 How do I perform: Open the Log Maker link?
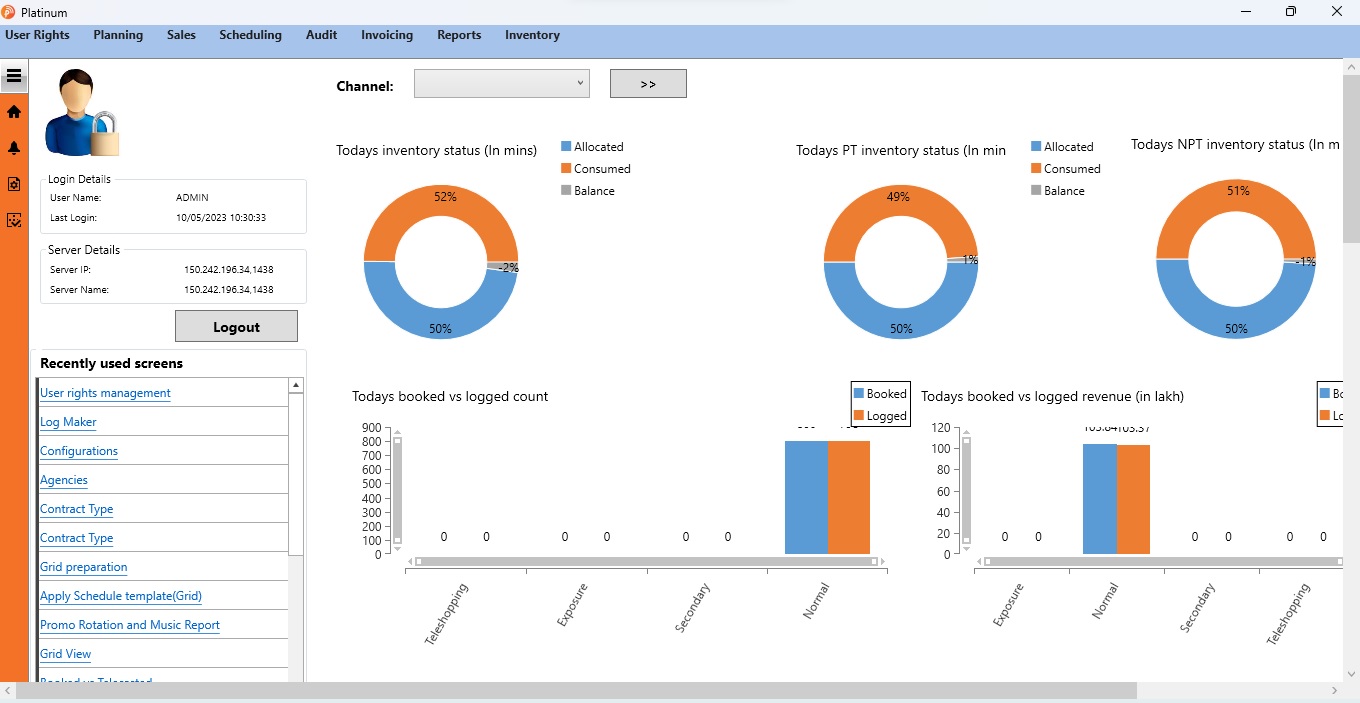(68, 422)
